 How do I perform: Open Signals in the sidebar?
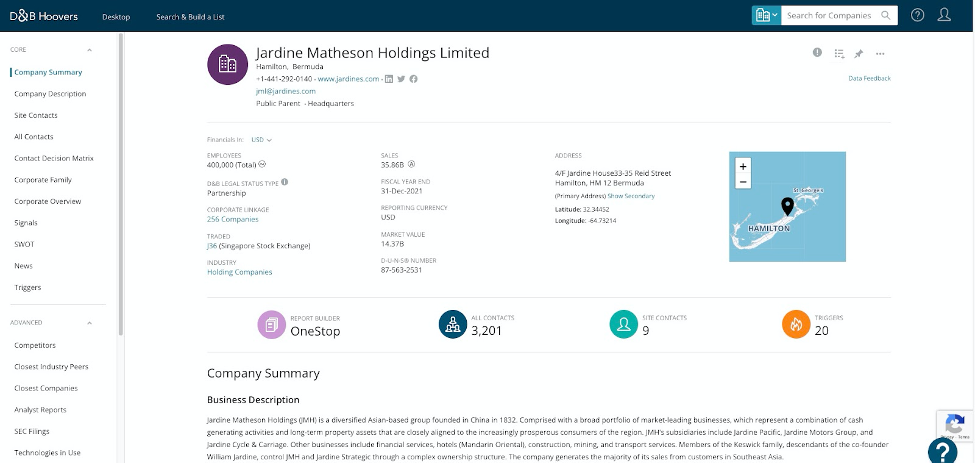tap(26, 223)
